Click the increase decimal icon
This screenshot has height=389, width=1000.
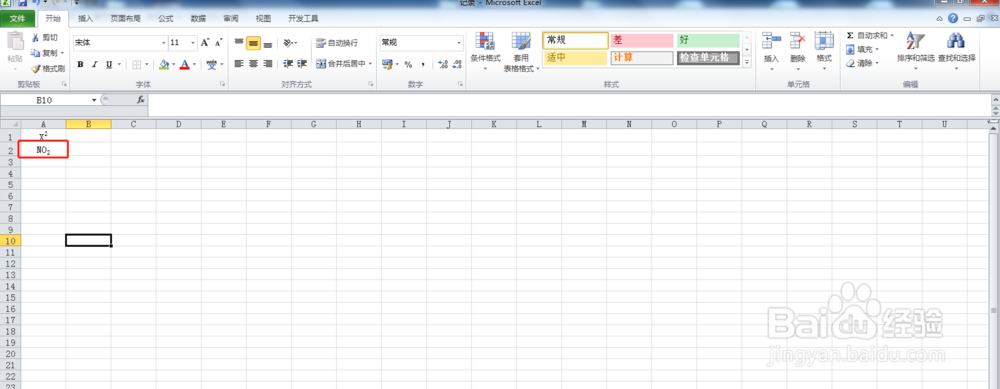click(443, 64)
